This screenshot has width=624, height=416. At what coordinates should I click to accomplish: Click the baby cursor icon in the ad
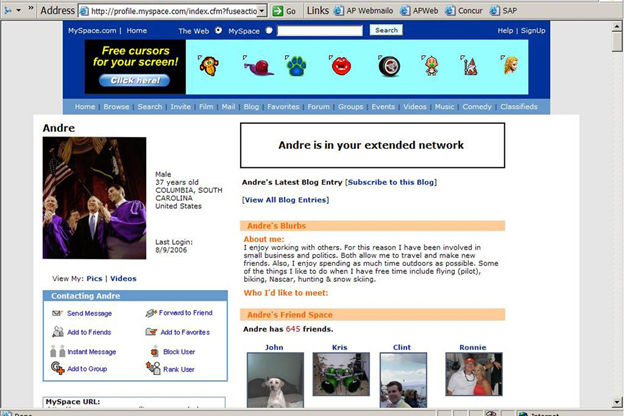(x=431, y=66)
